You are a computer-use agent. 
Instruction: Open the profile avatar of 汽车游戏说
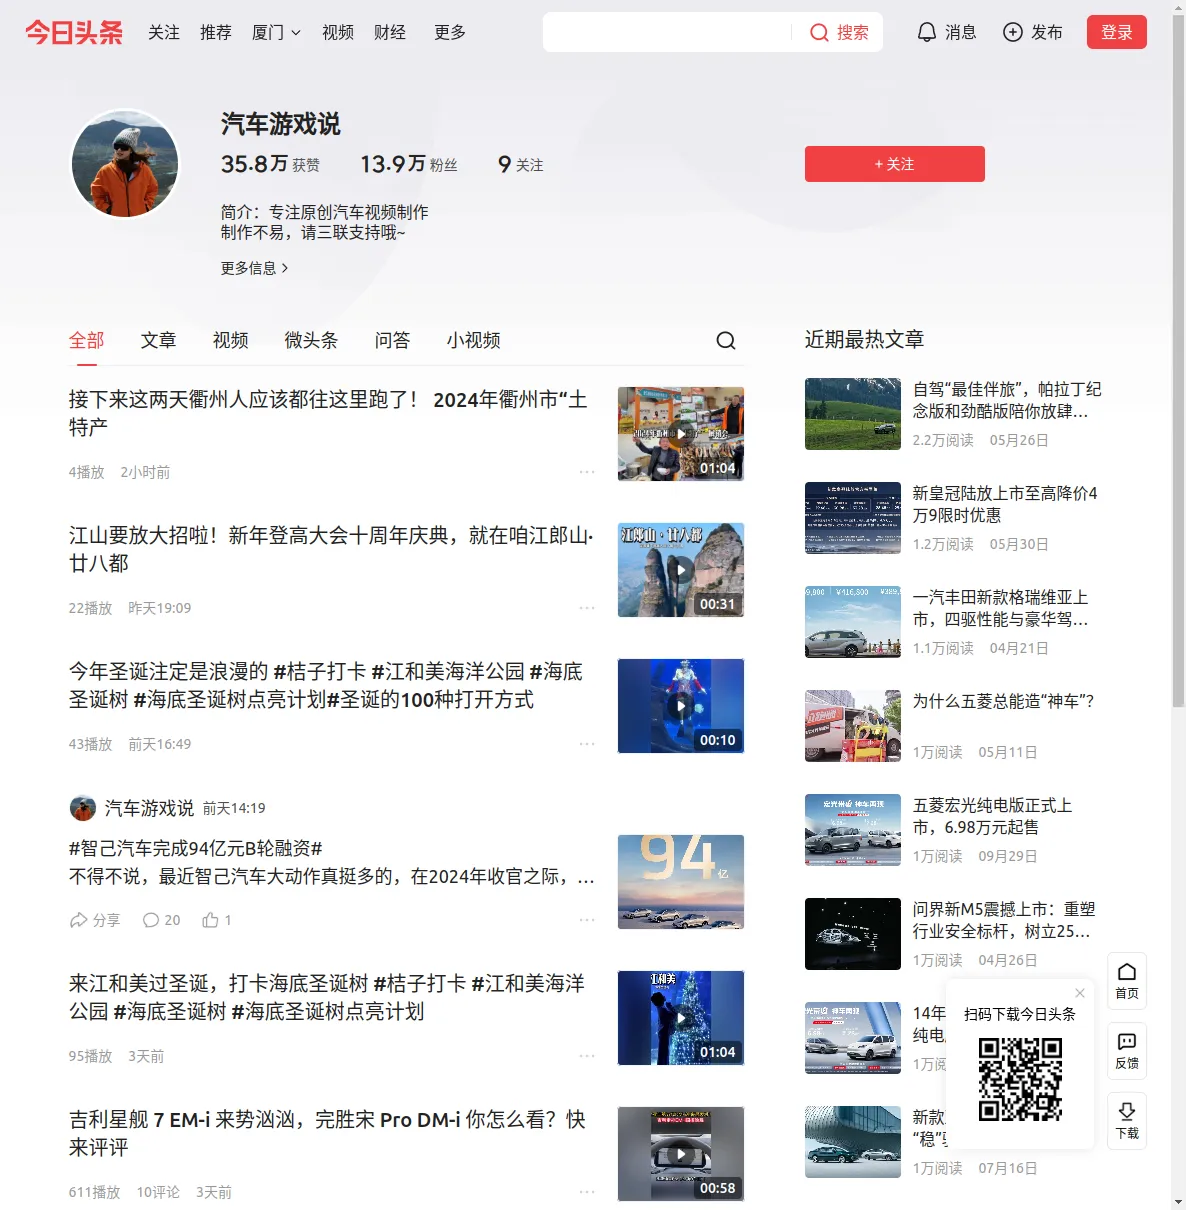125,165
